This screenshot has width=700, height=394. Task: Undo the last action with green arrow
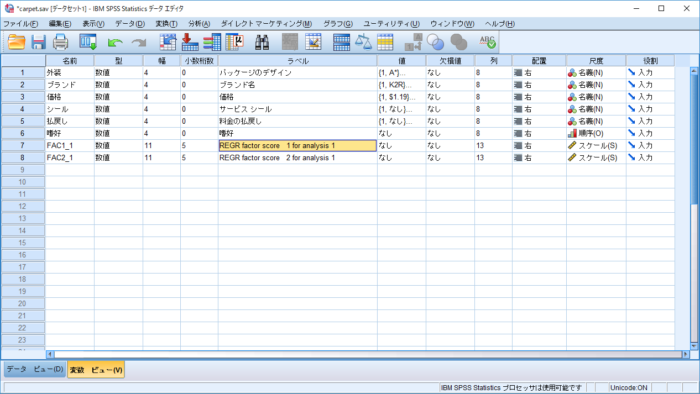pyautogui.click(x=115, y=42)
